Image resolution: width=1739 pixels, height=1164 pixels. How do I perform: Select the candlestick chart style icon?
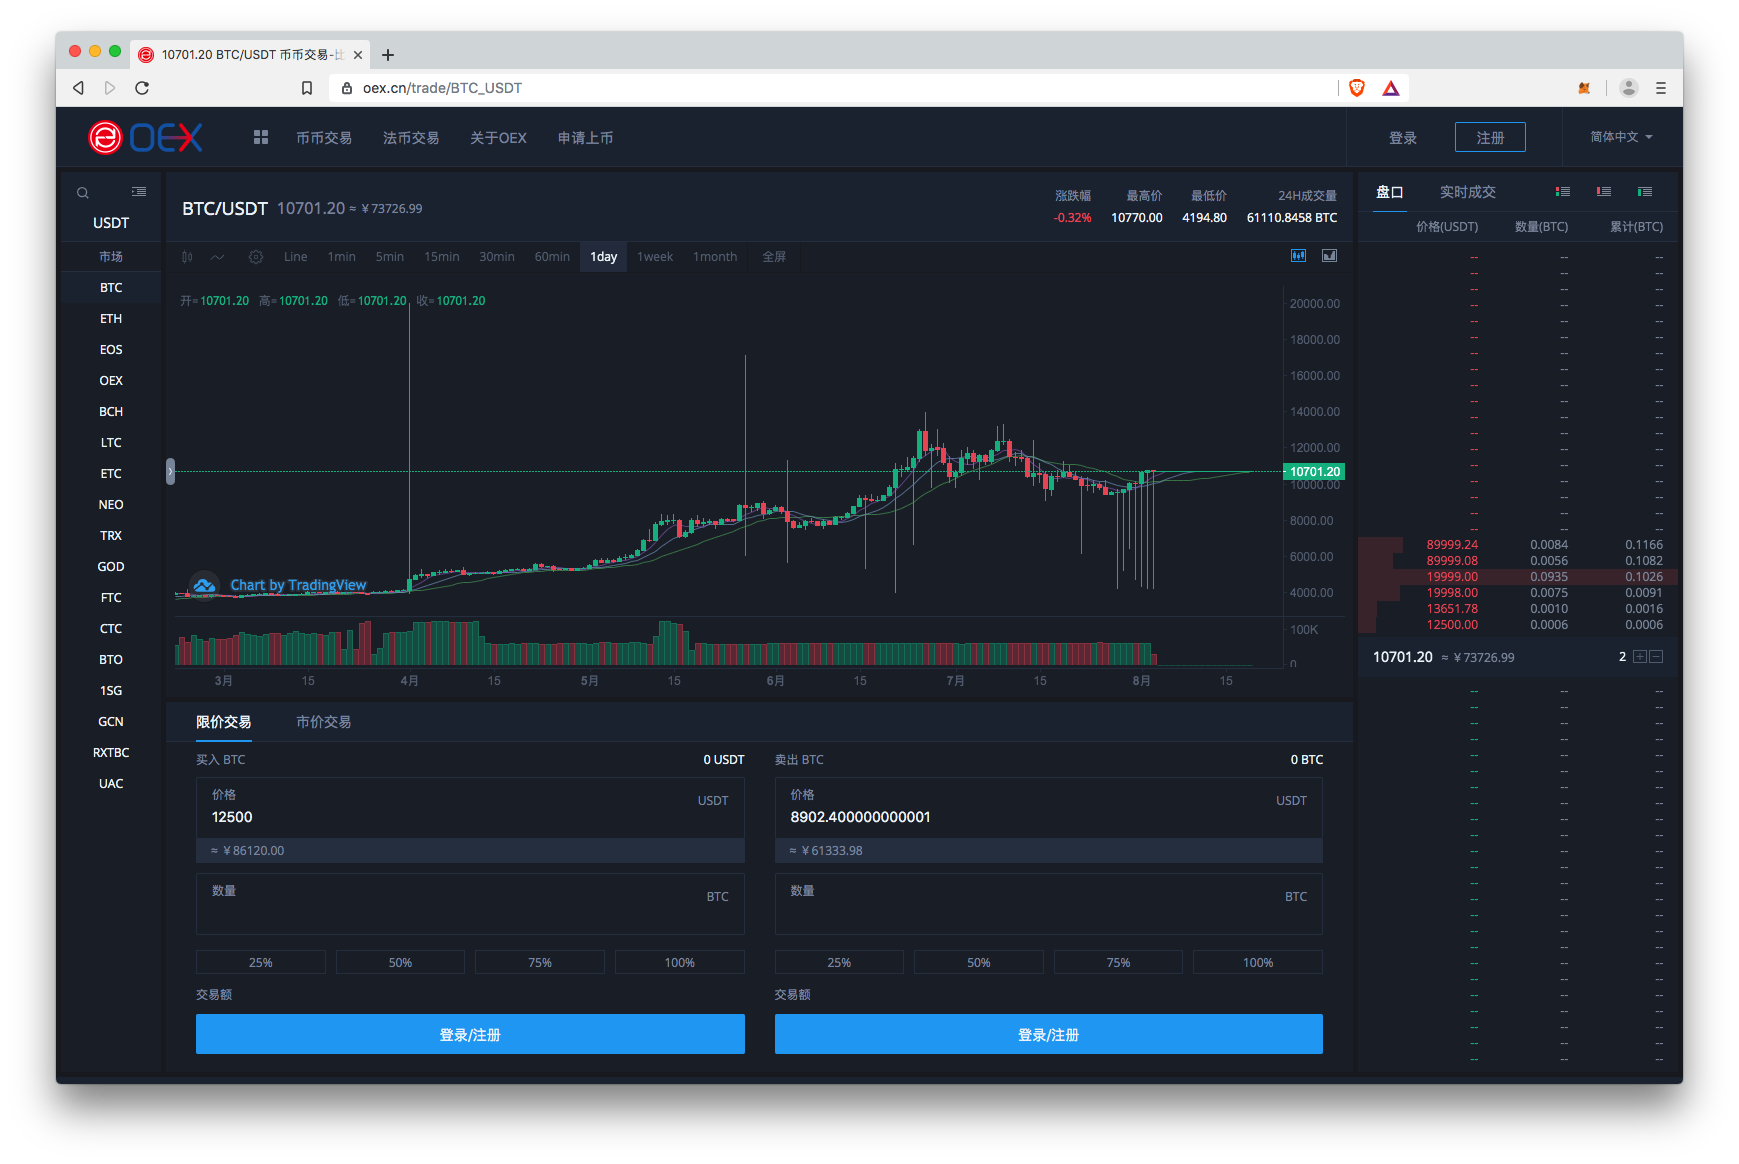tap(187, 257)
